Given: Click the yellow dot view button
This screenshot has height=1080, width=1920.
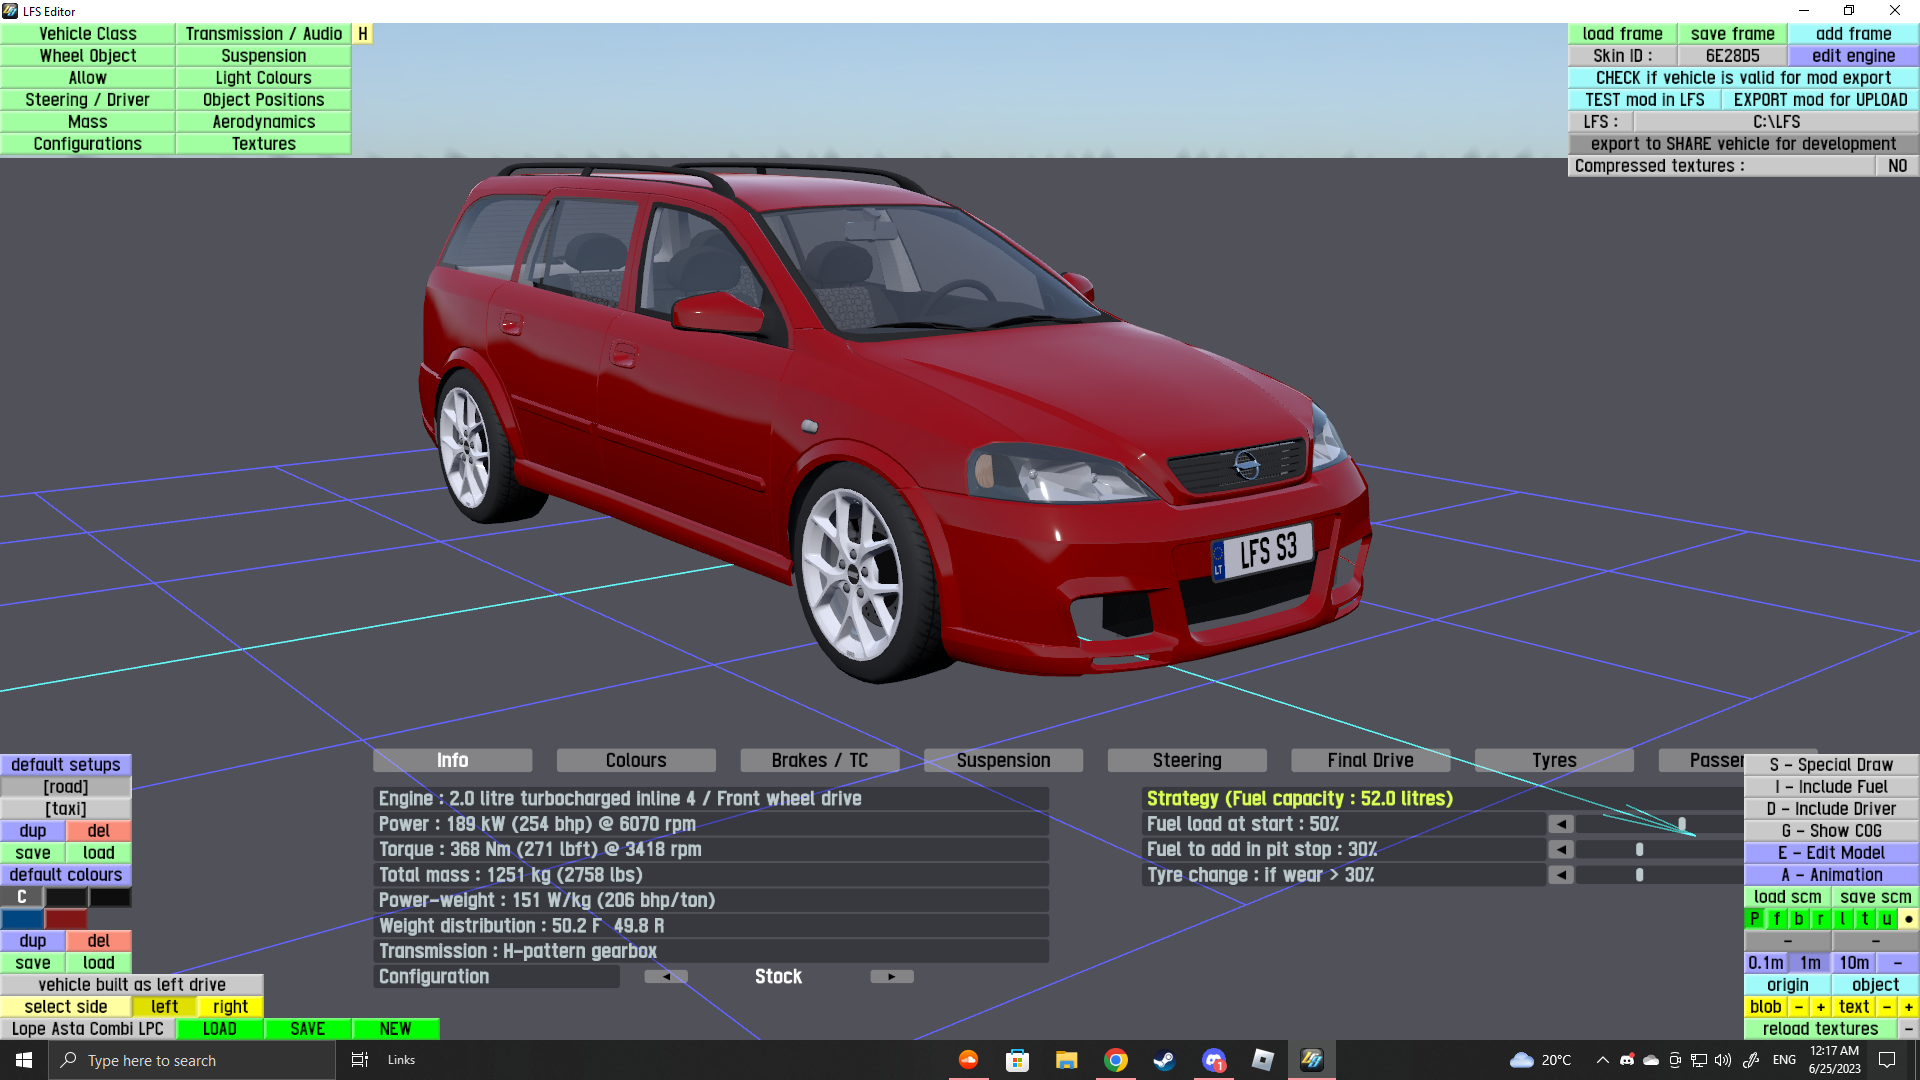Looking at the screenshot, I should [x=1908, y=919].
